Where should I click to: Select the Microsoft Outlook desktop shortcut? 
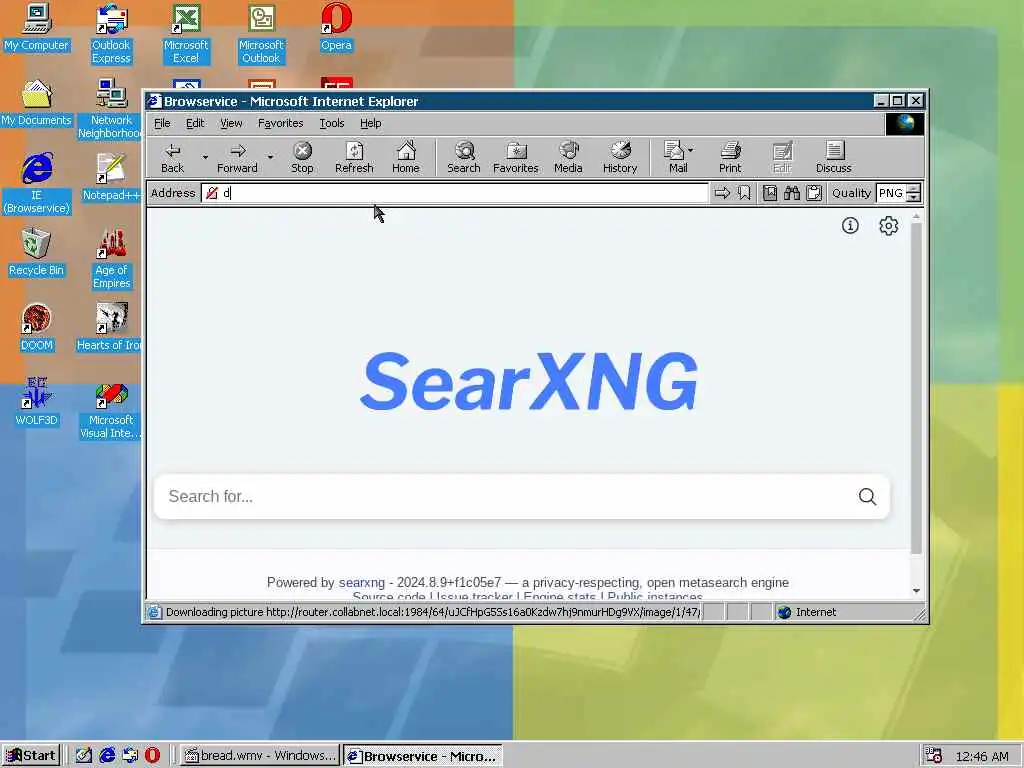(261, 34)
